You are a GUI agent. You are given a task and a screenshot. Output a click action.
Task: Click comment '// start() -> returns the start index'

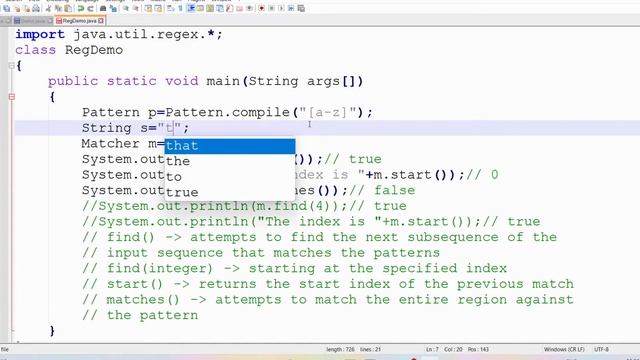pyautogui.click(x=328, y=284)
